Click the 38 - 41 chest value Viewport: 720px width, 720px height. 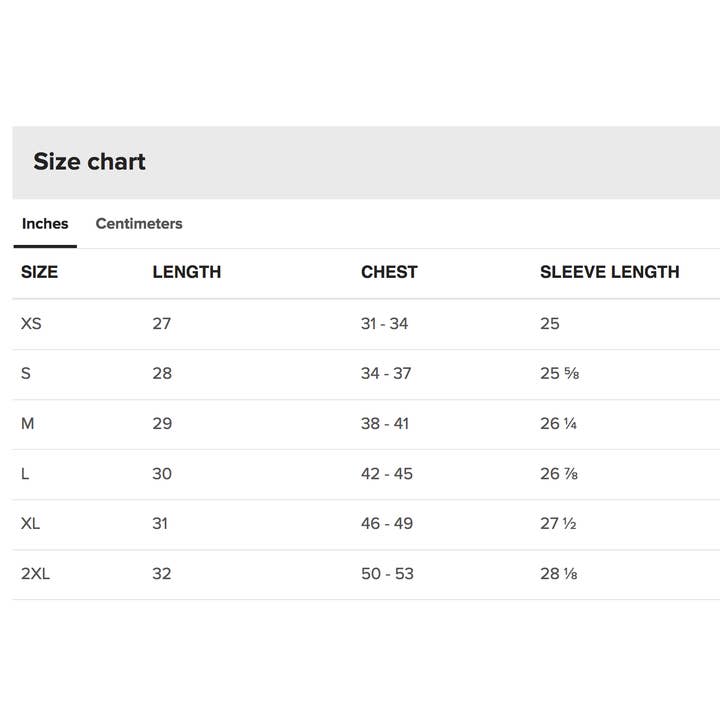tap(385, 424)
